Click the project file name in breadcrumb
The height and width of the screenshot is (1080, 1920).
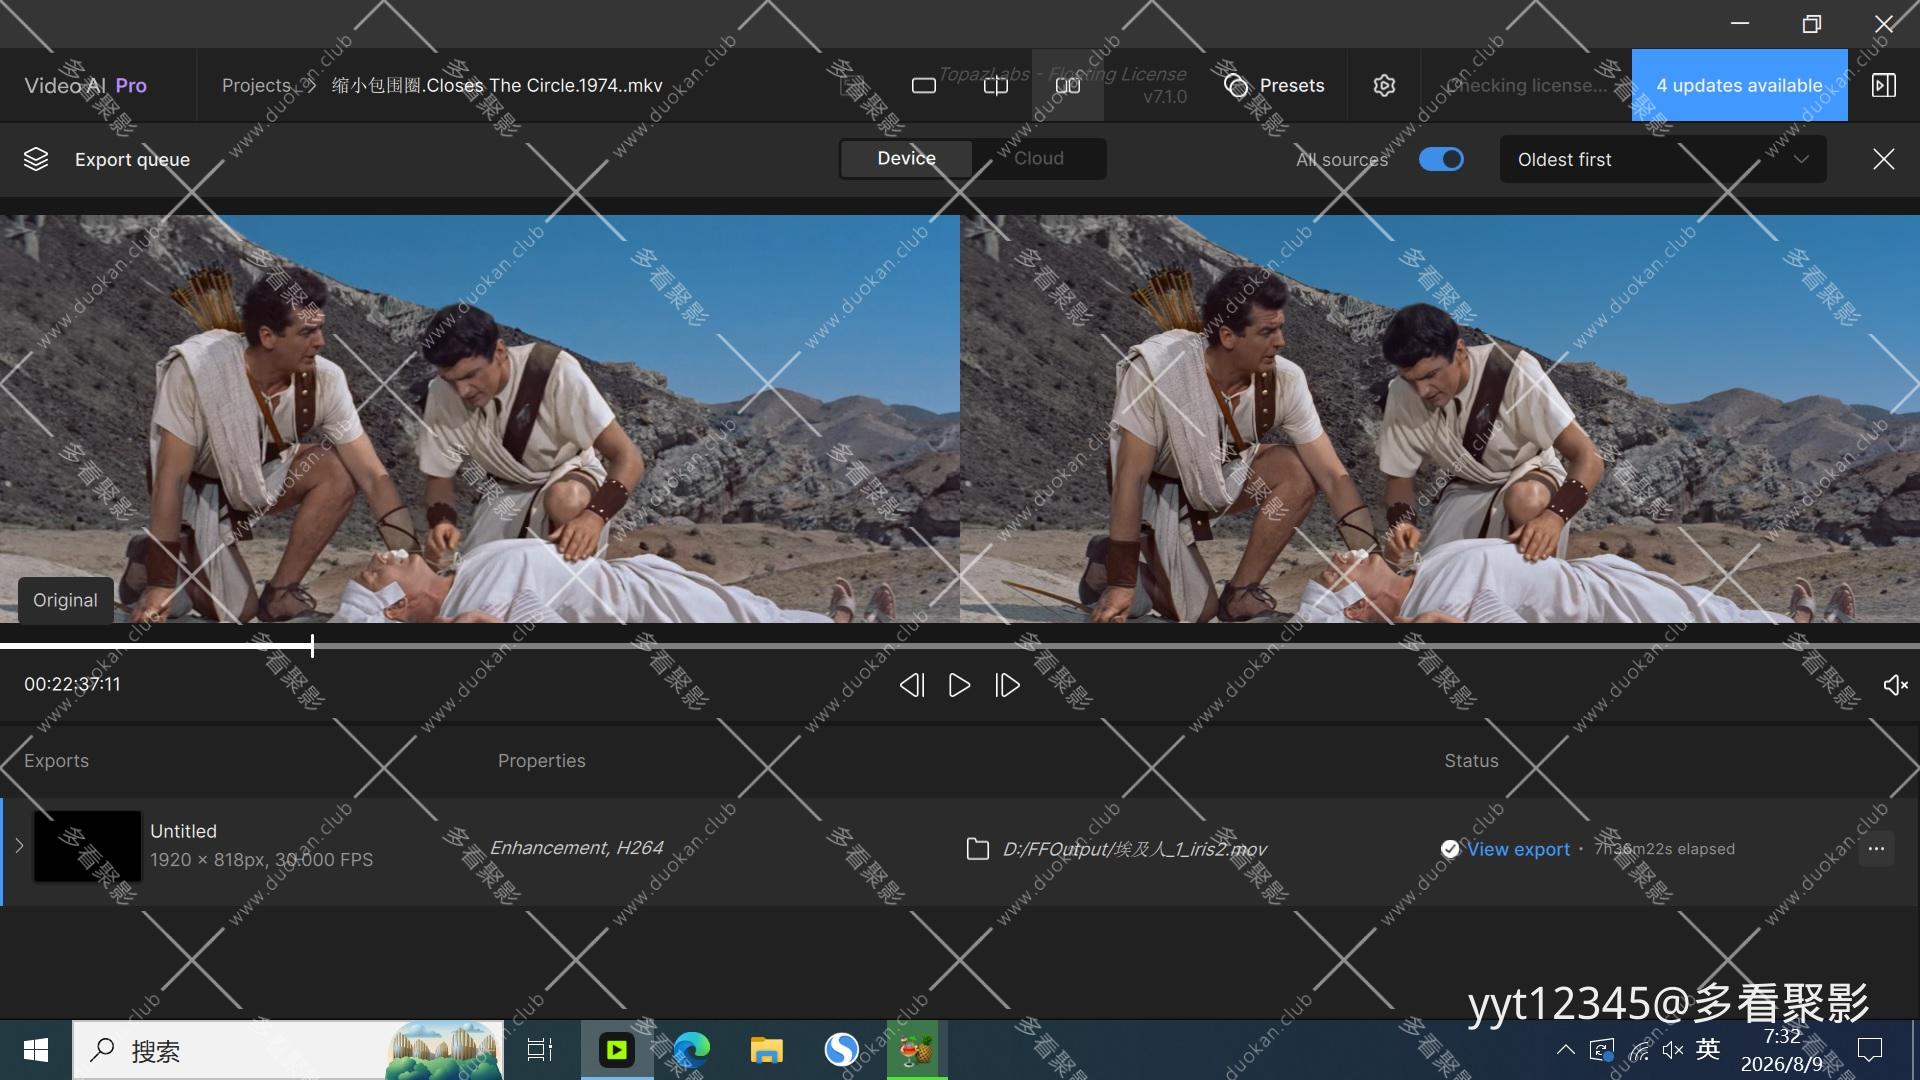497,86
